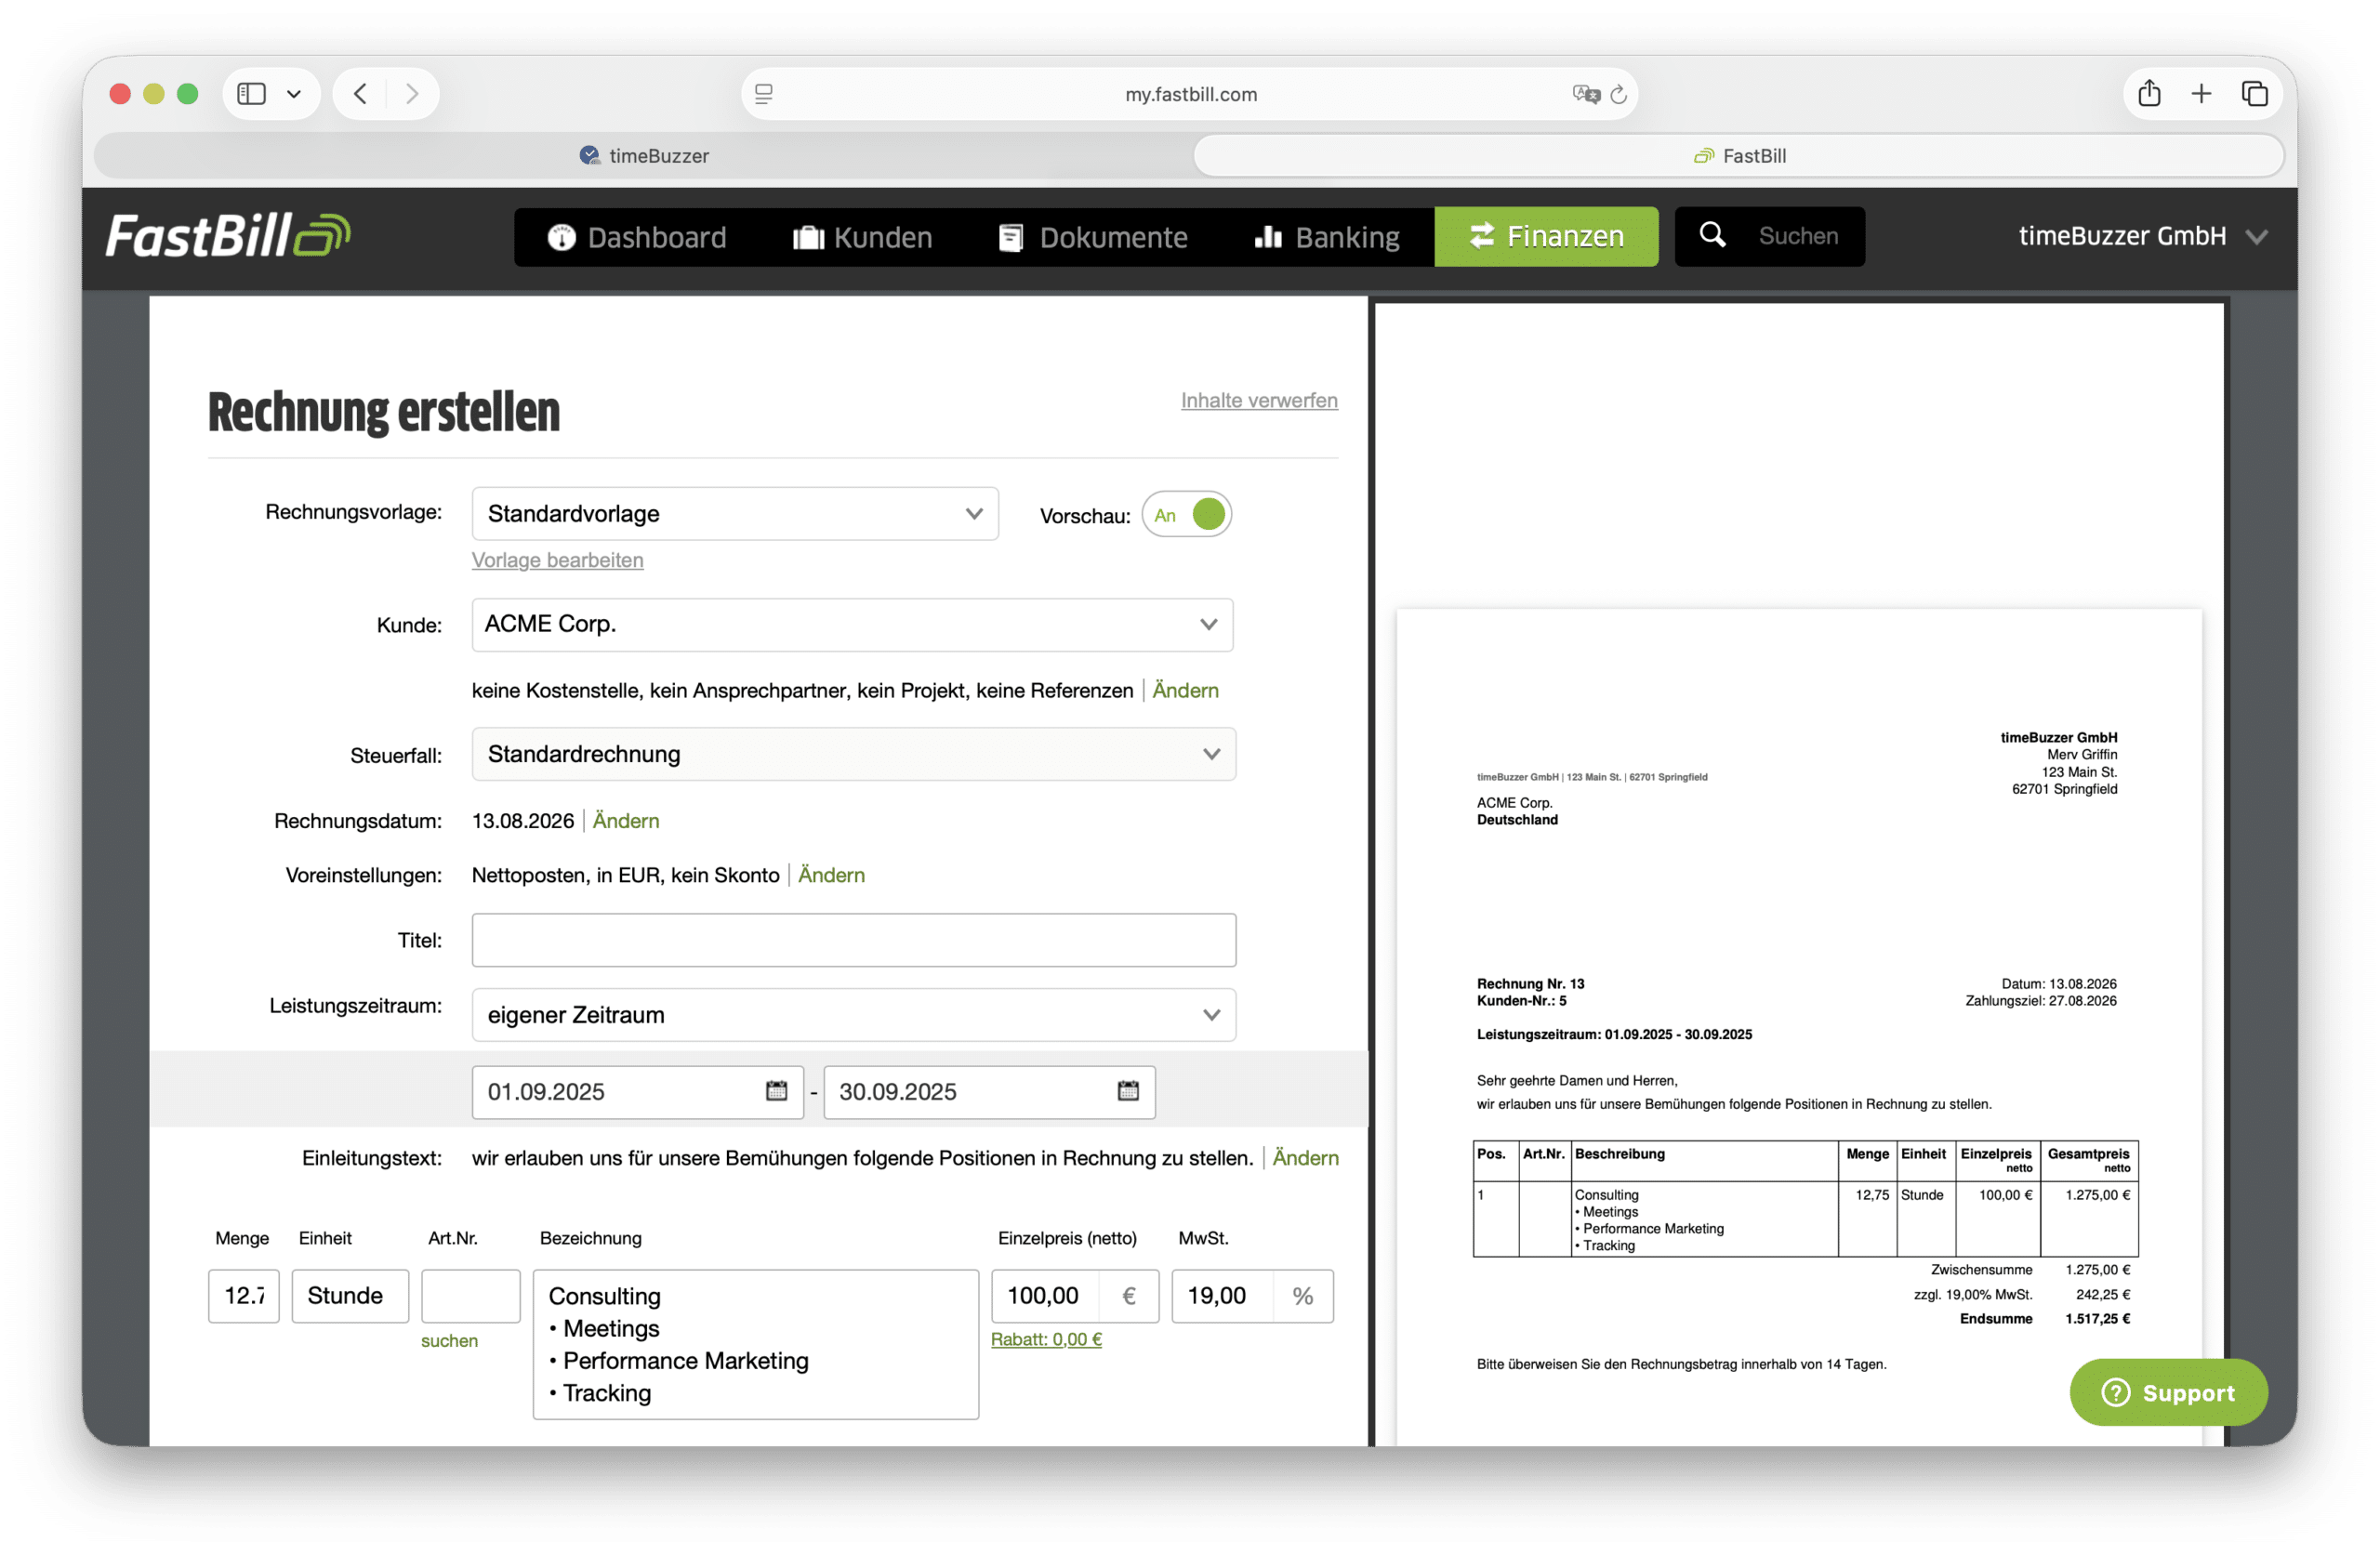Click the FastBill logo
This screenshot has height=1555, width=2380.
228,236
